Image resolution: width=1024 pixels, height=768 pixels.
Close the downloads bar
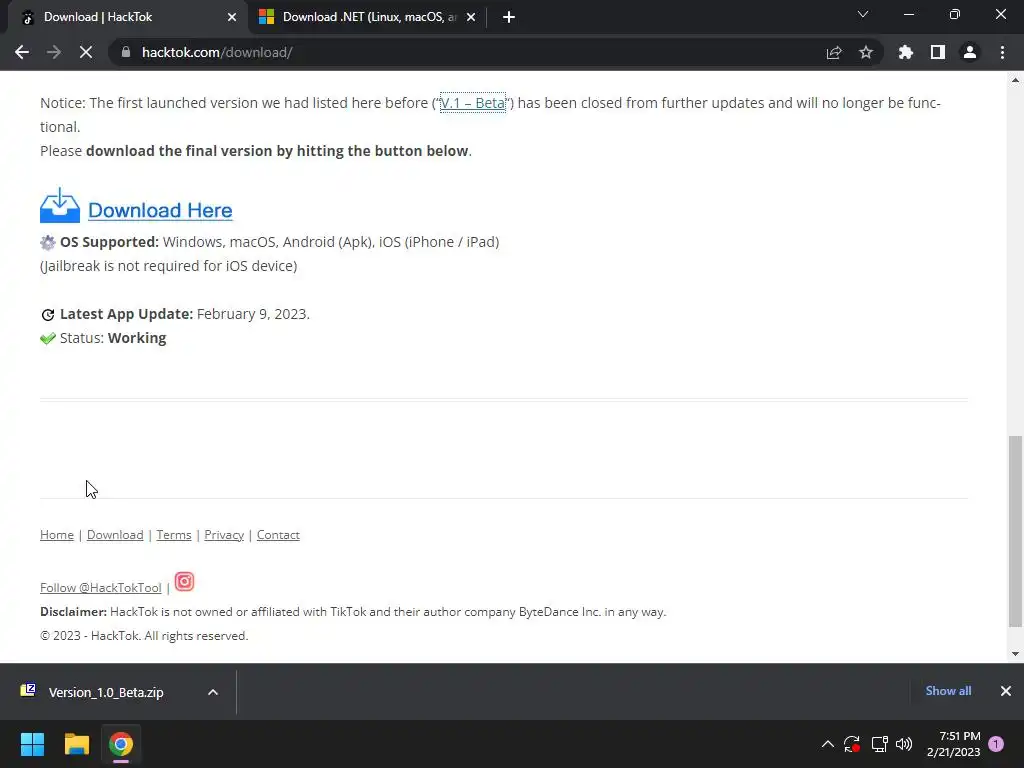point(1006,691)
